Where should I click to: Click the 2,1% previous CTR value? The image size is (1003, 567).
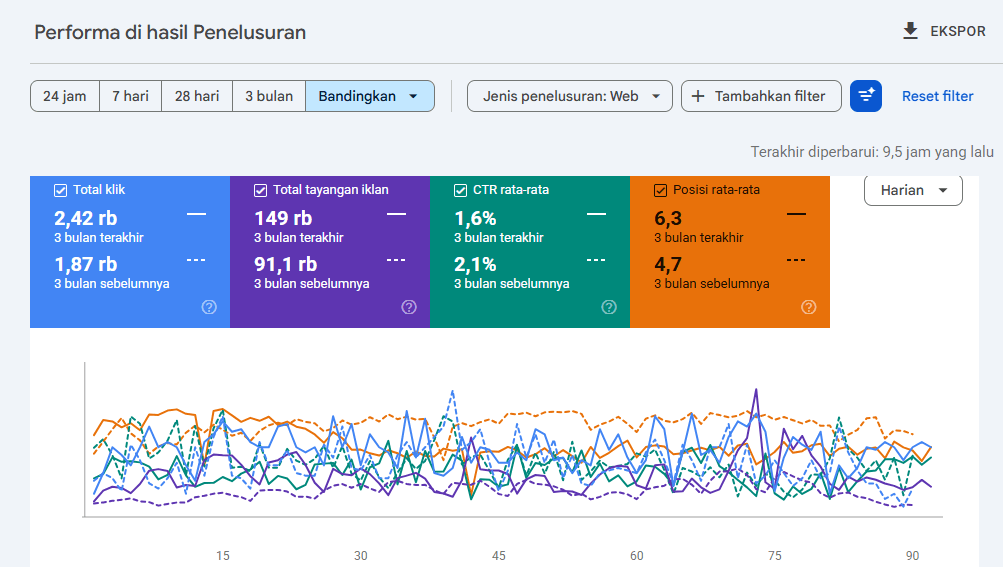tap(475, 264)
